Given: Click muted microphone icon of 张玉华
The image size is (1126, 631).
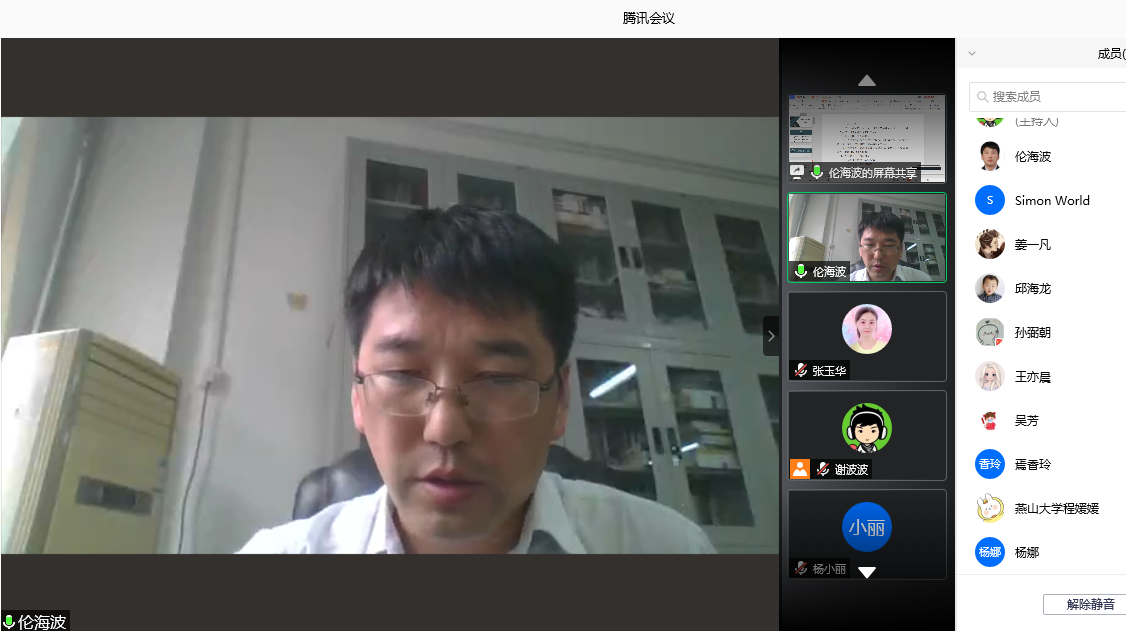Looking at the screenshot, I should click(x=801, y=370).
